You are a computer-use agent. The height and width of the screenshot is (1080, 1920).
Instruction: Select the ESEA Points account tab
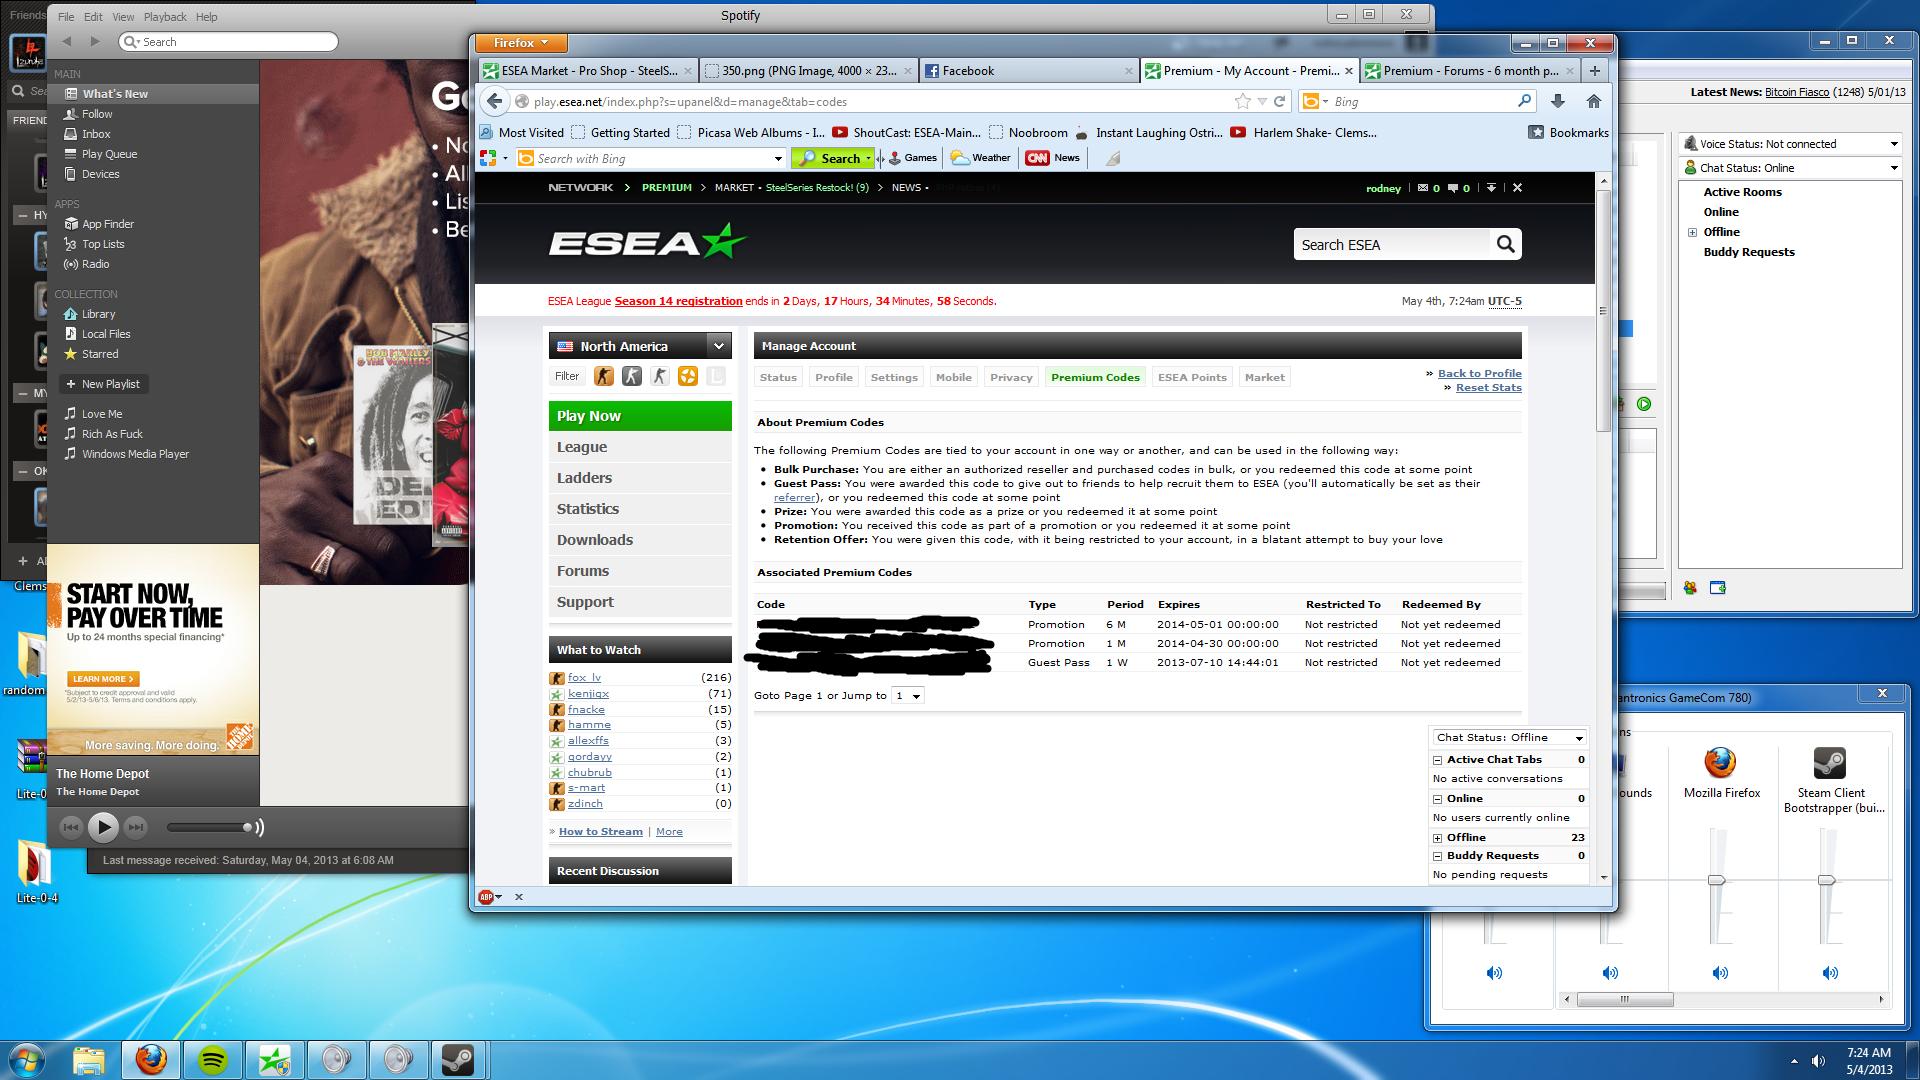coord(1192,377)
